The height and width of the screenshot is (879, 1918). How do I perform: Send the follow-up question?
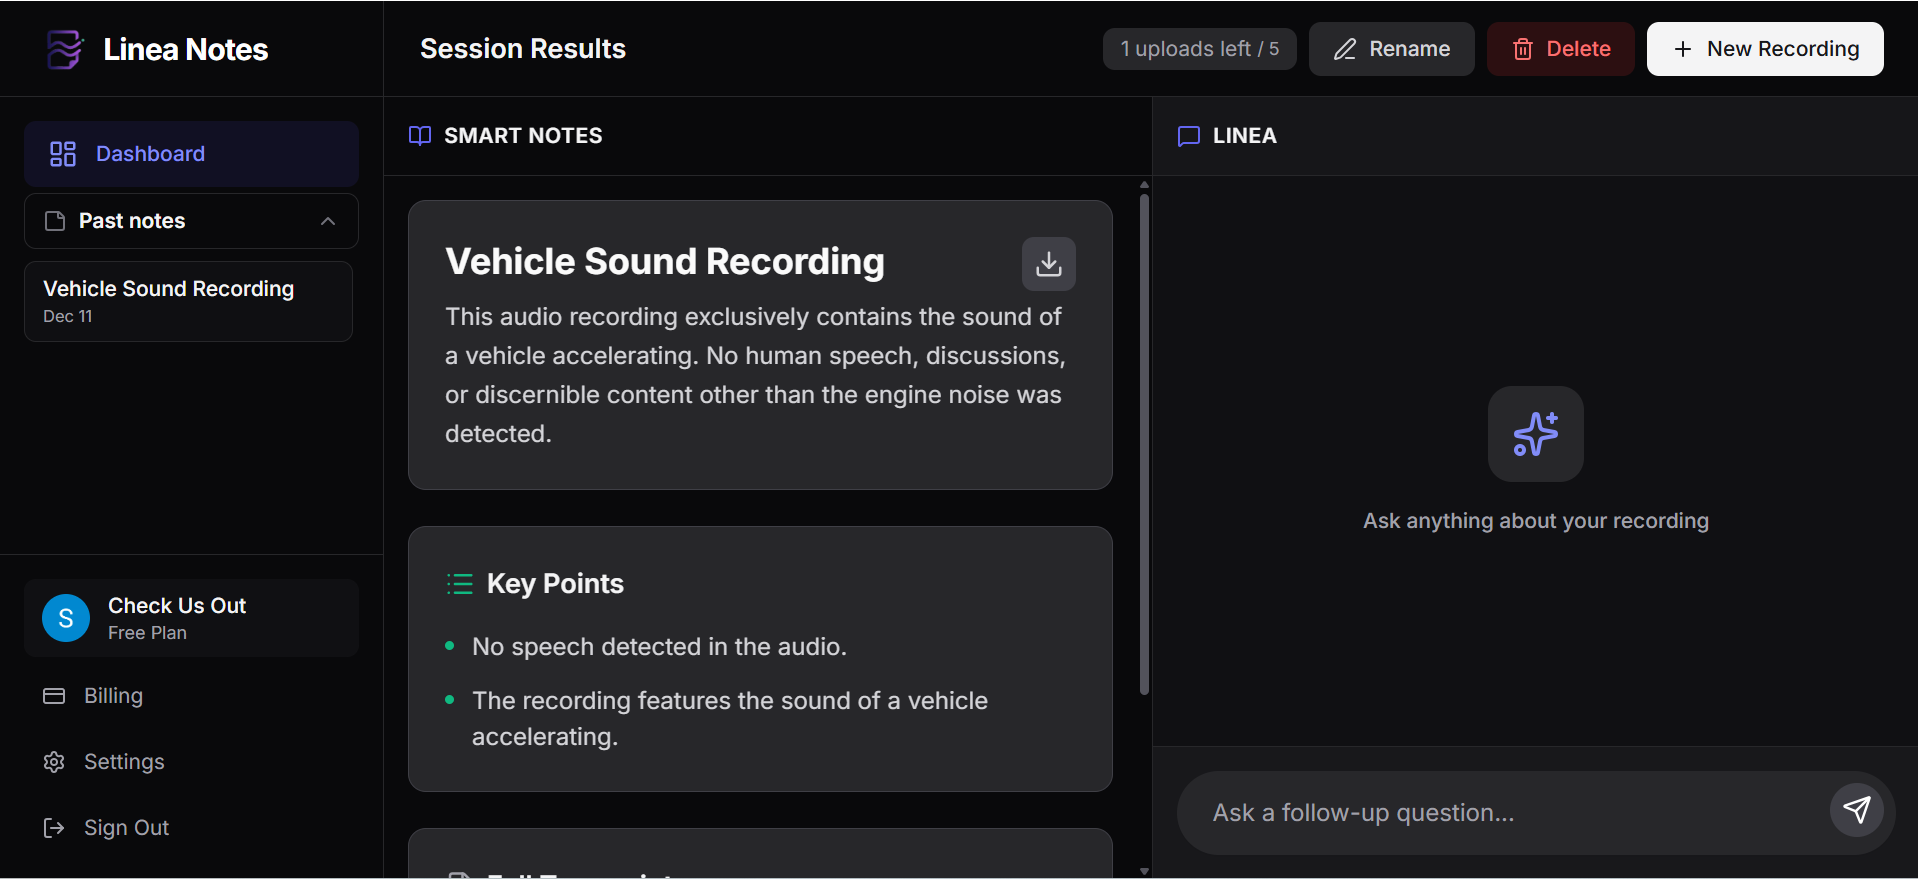coord(1856,810)
